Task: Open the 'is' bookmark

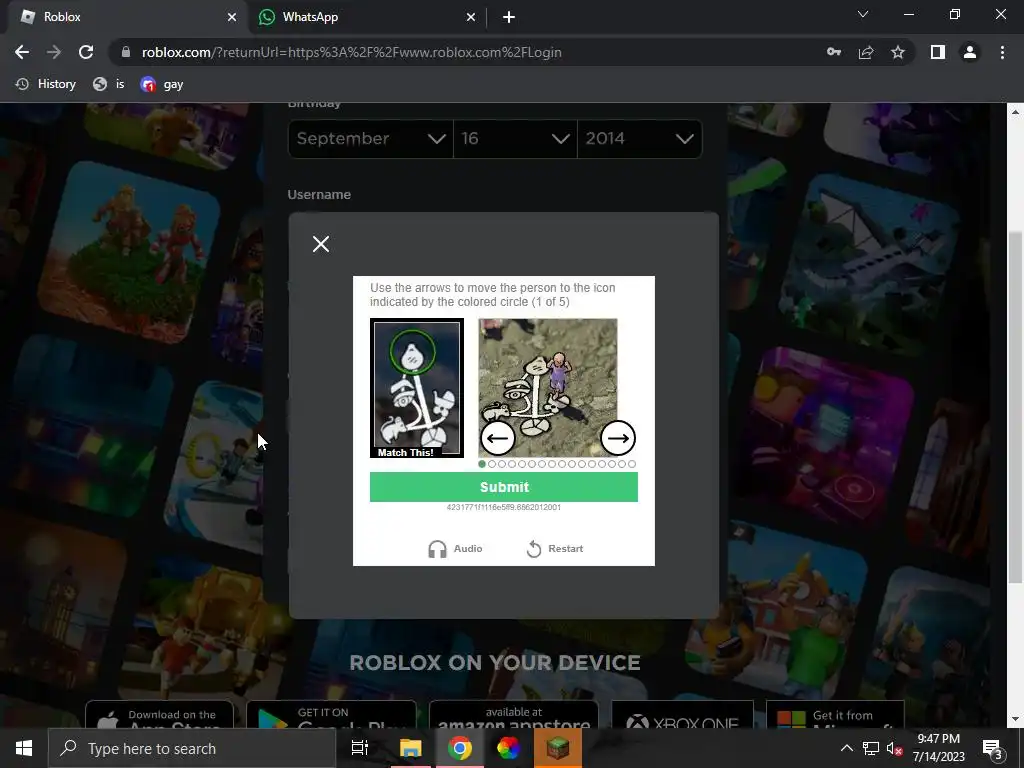Action: pos(108,84)
